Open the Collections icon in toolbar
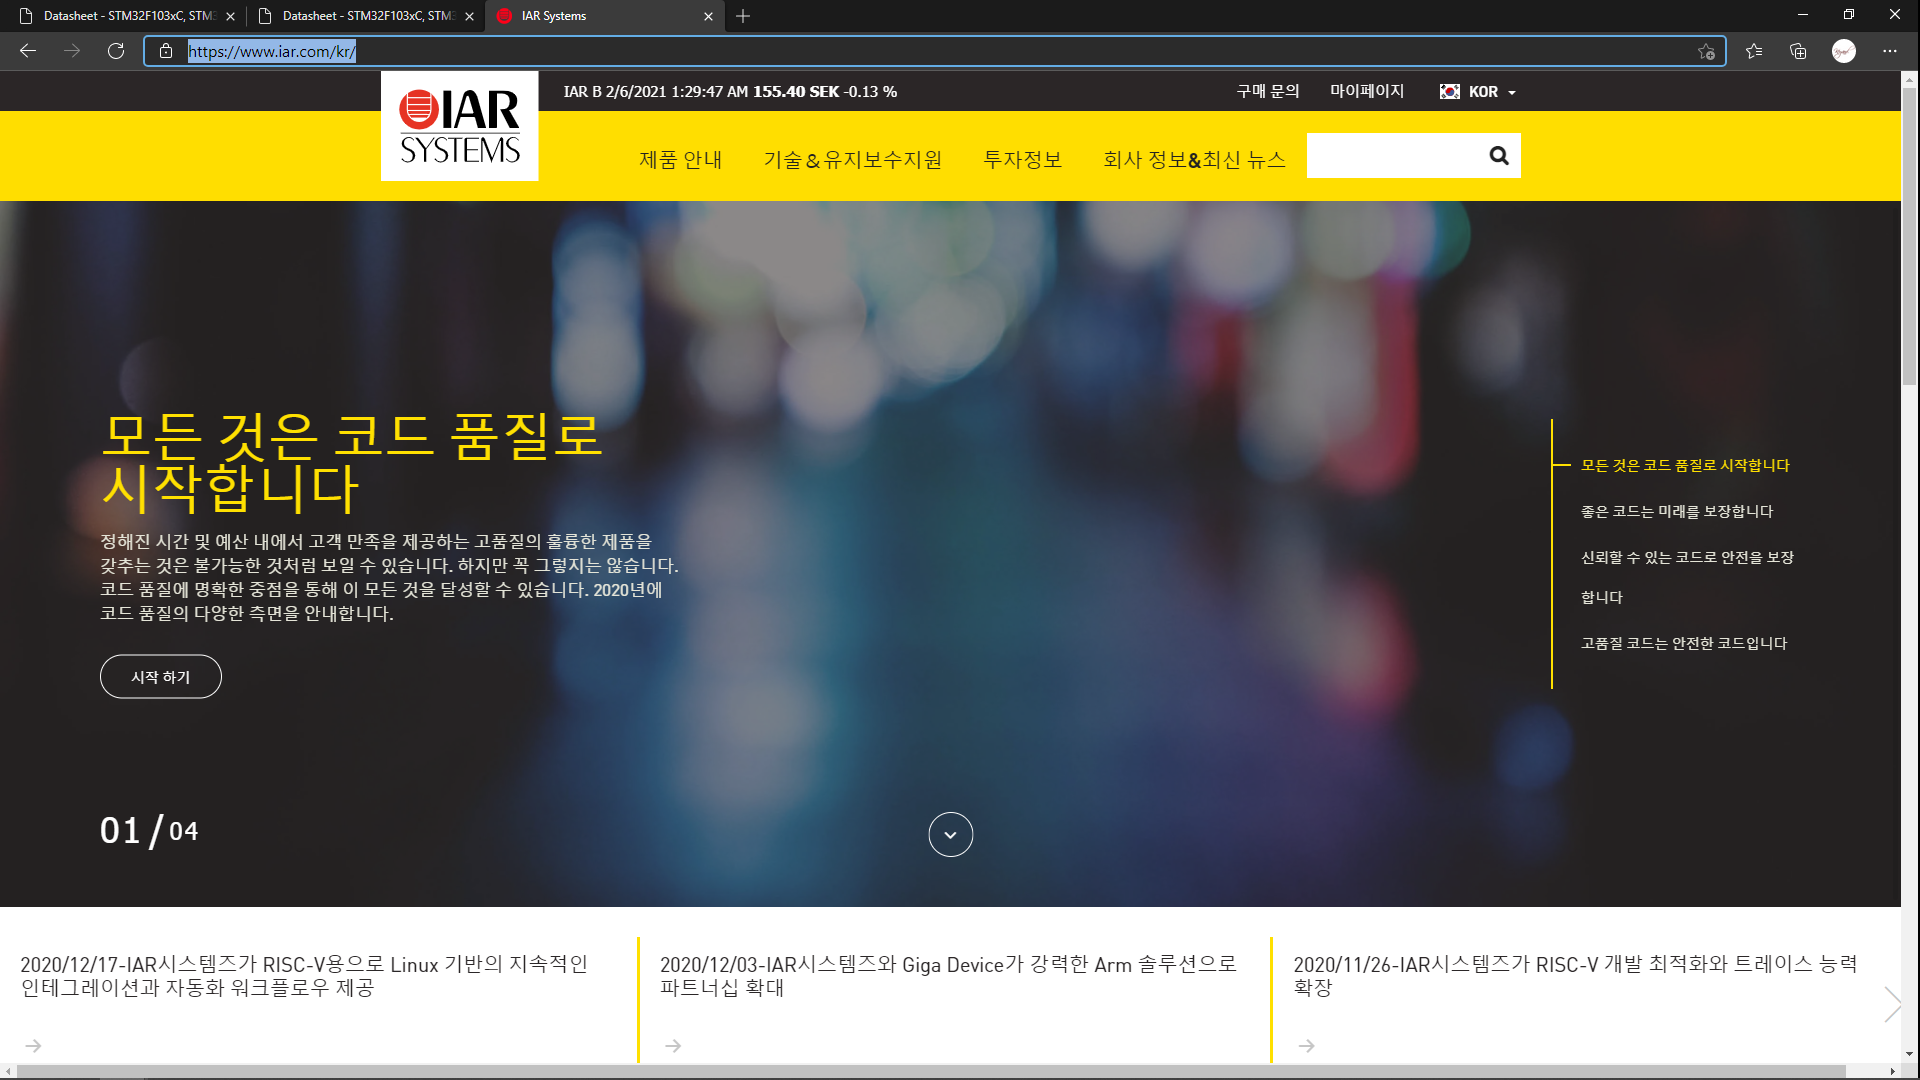Screen dimensions: 1920x1080 (1798, 51)
